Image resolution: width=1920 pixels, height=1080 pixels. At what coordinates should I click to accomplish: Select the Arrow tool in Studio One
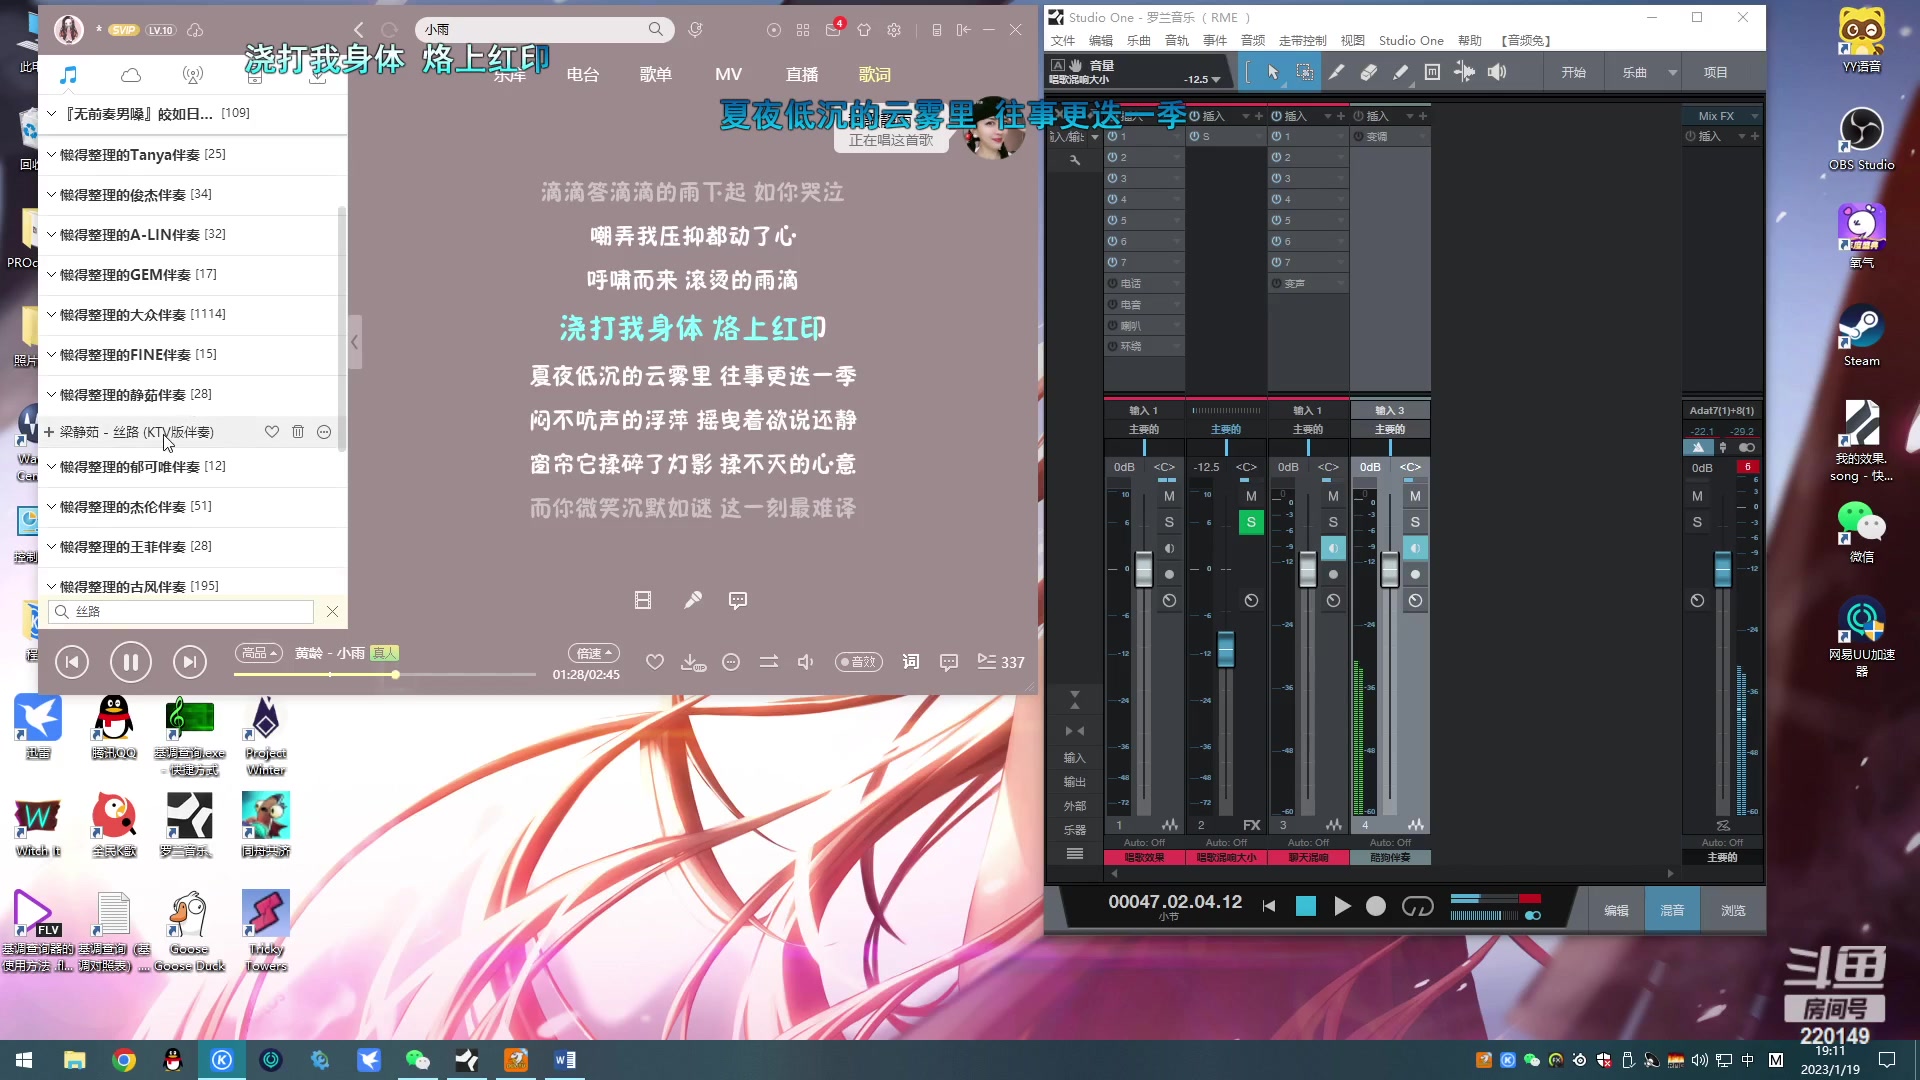point(1273,72)
